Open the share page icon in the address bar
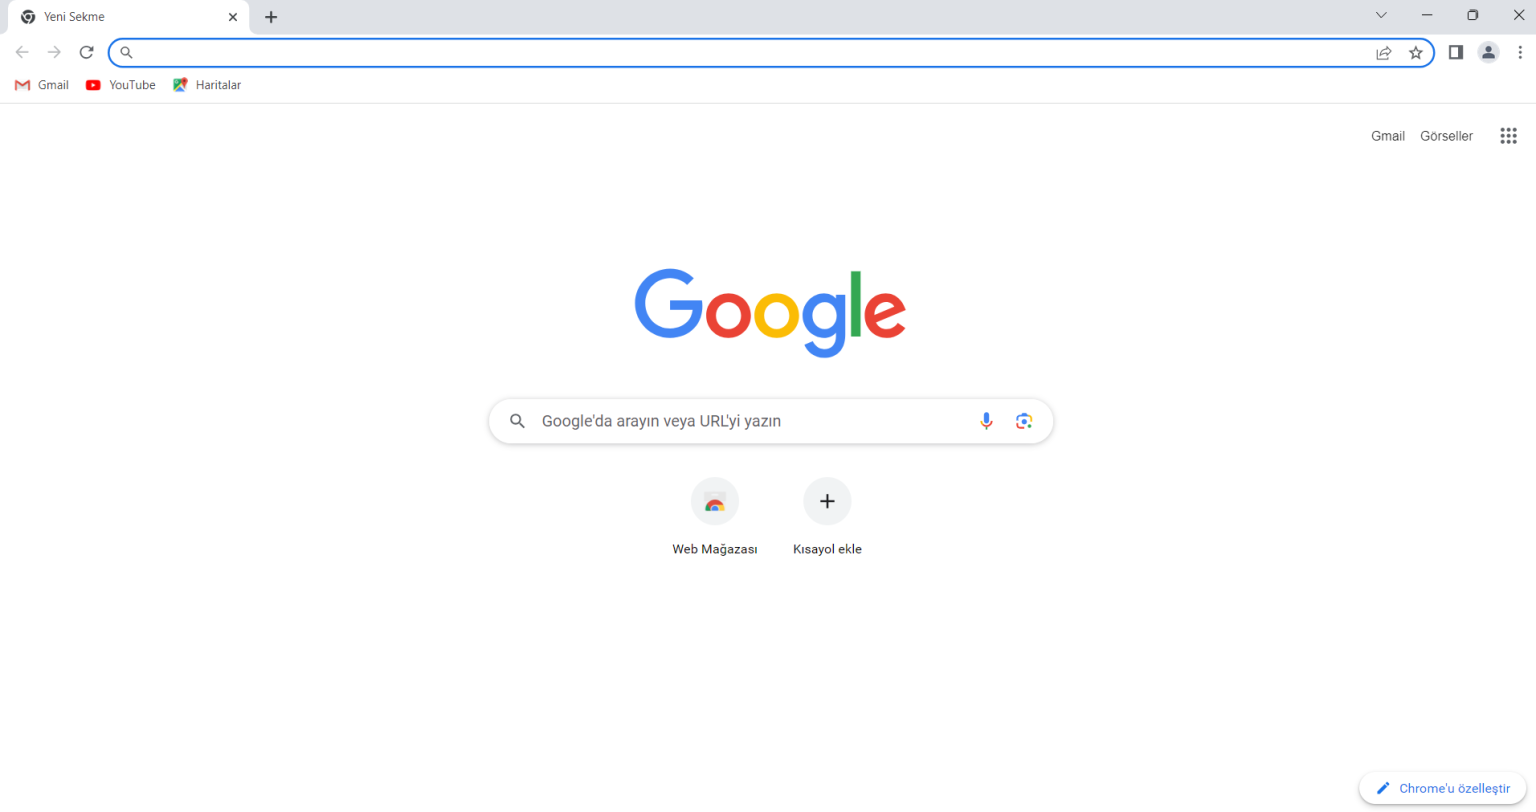 1384,53
